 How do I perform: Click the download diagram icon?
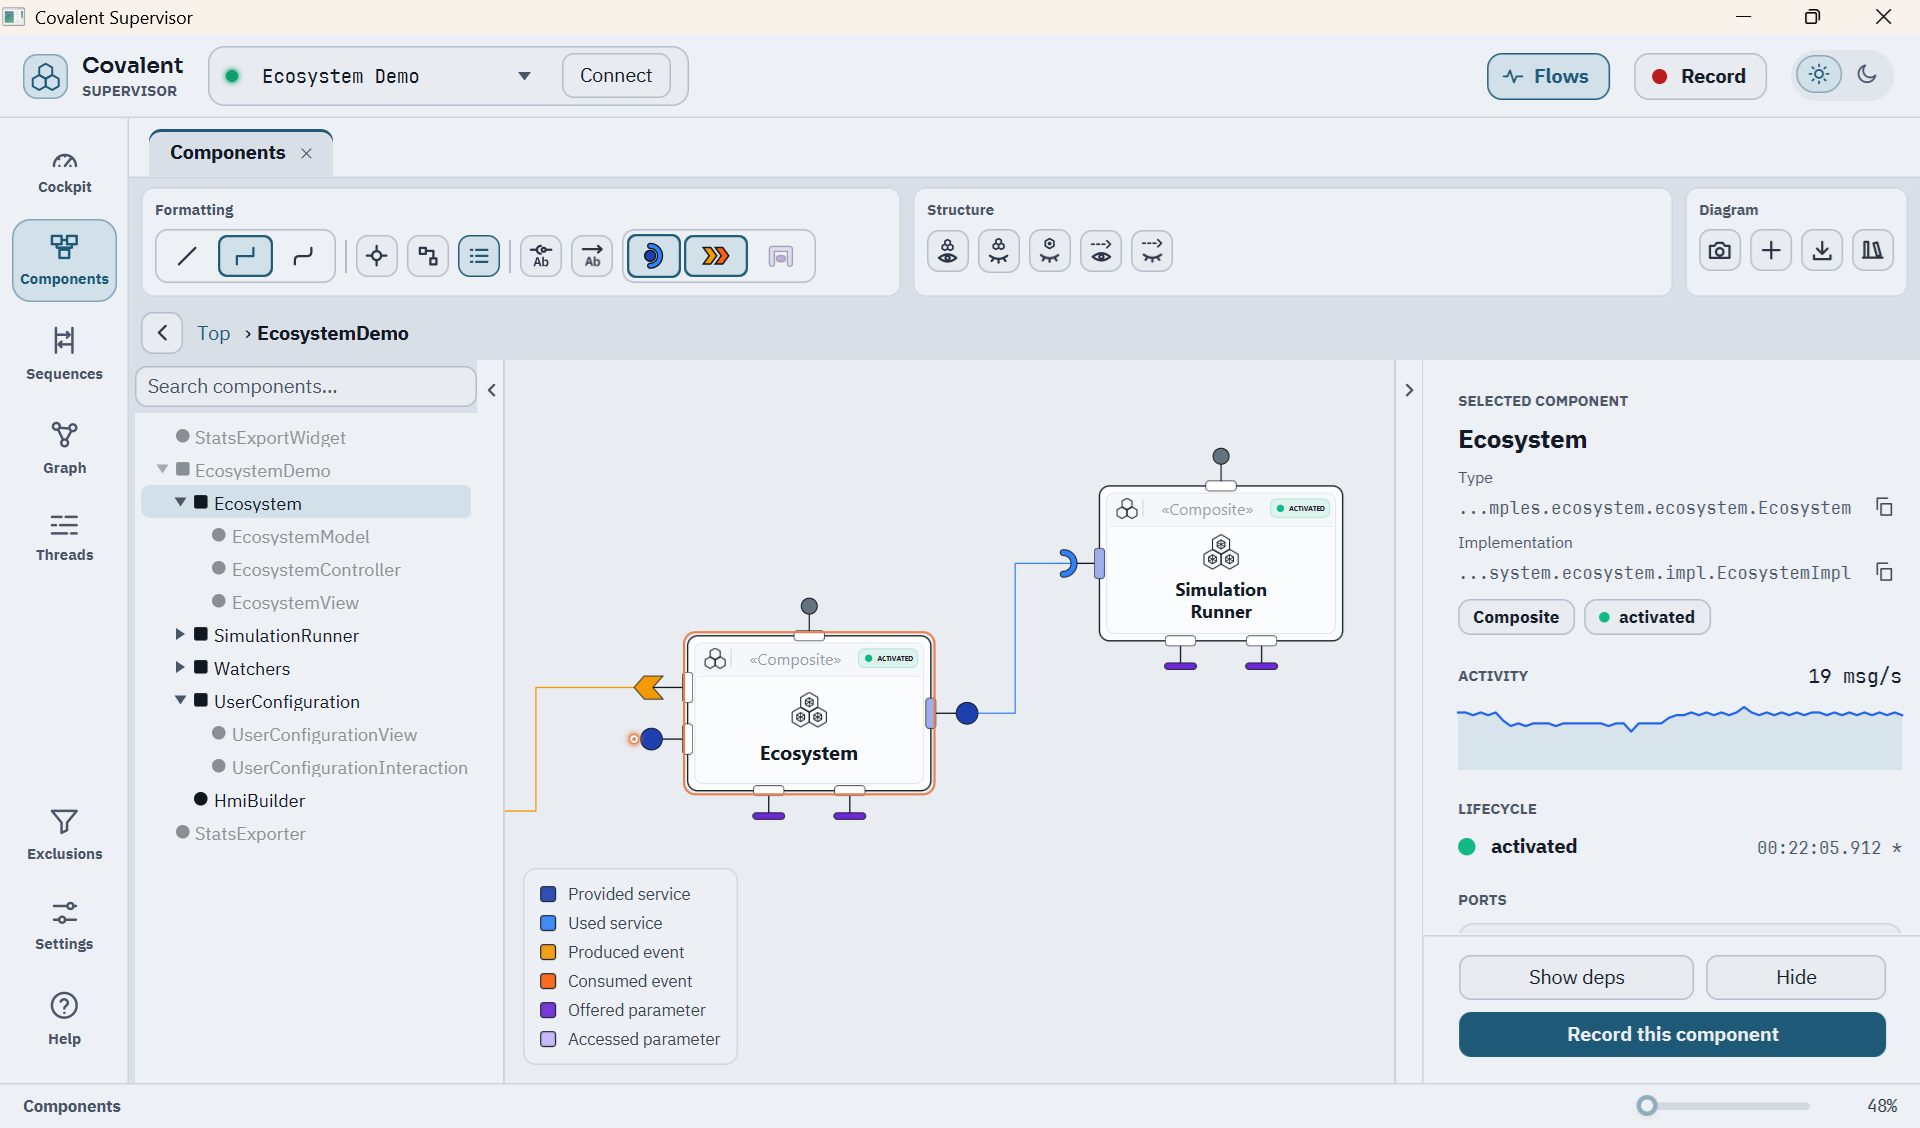pos(1822,250)
